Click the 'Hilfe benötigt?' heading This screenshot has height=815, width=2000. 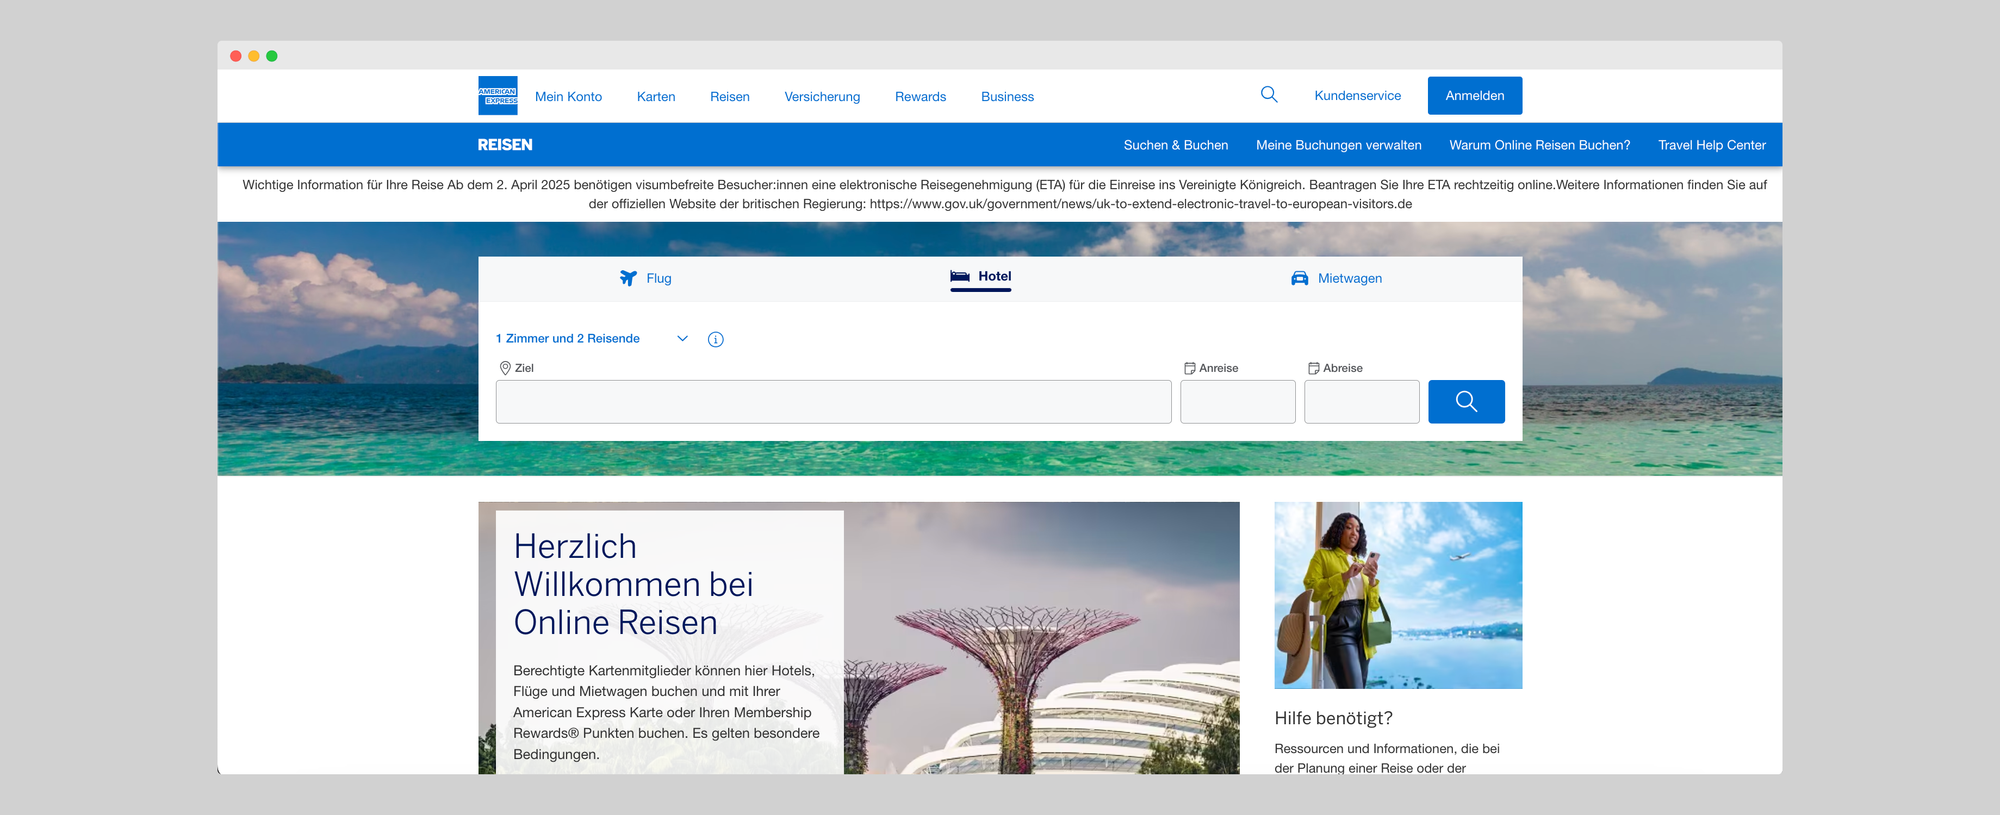(1333, 718)
